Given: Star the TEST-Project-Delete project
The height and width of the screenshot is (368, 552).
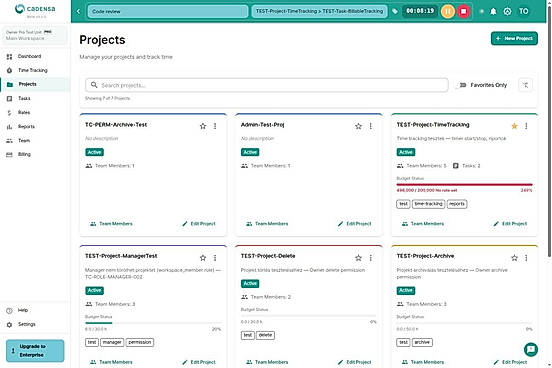Looking at the screenshot, I should tap(358, 258).
